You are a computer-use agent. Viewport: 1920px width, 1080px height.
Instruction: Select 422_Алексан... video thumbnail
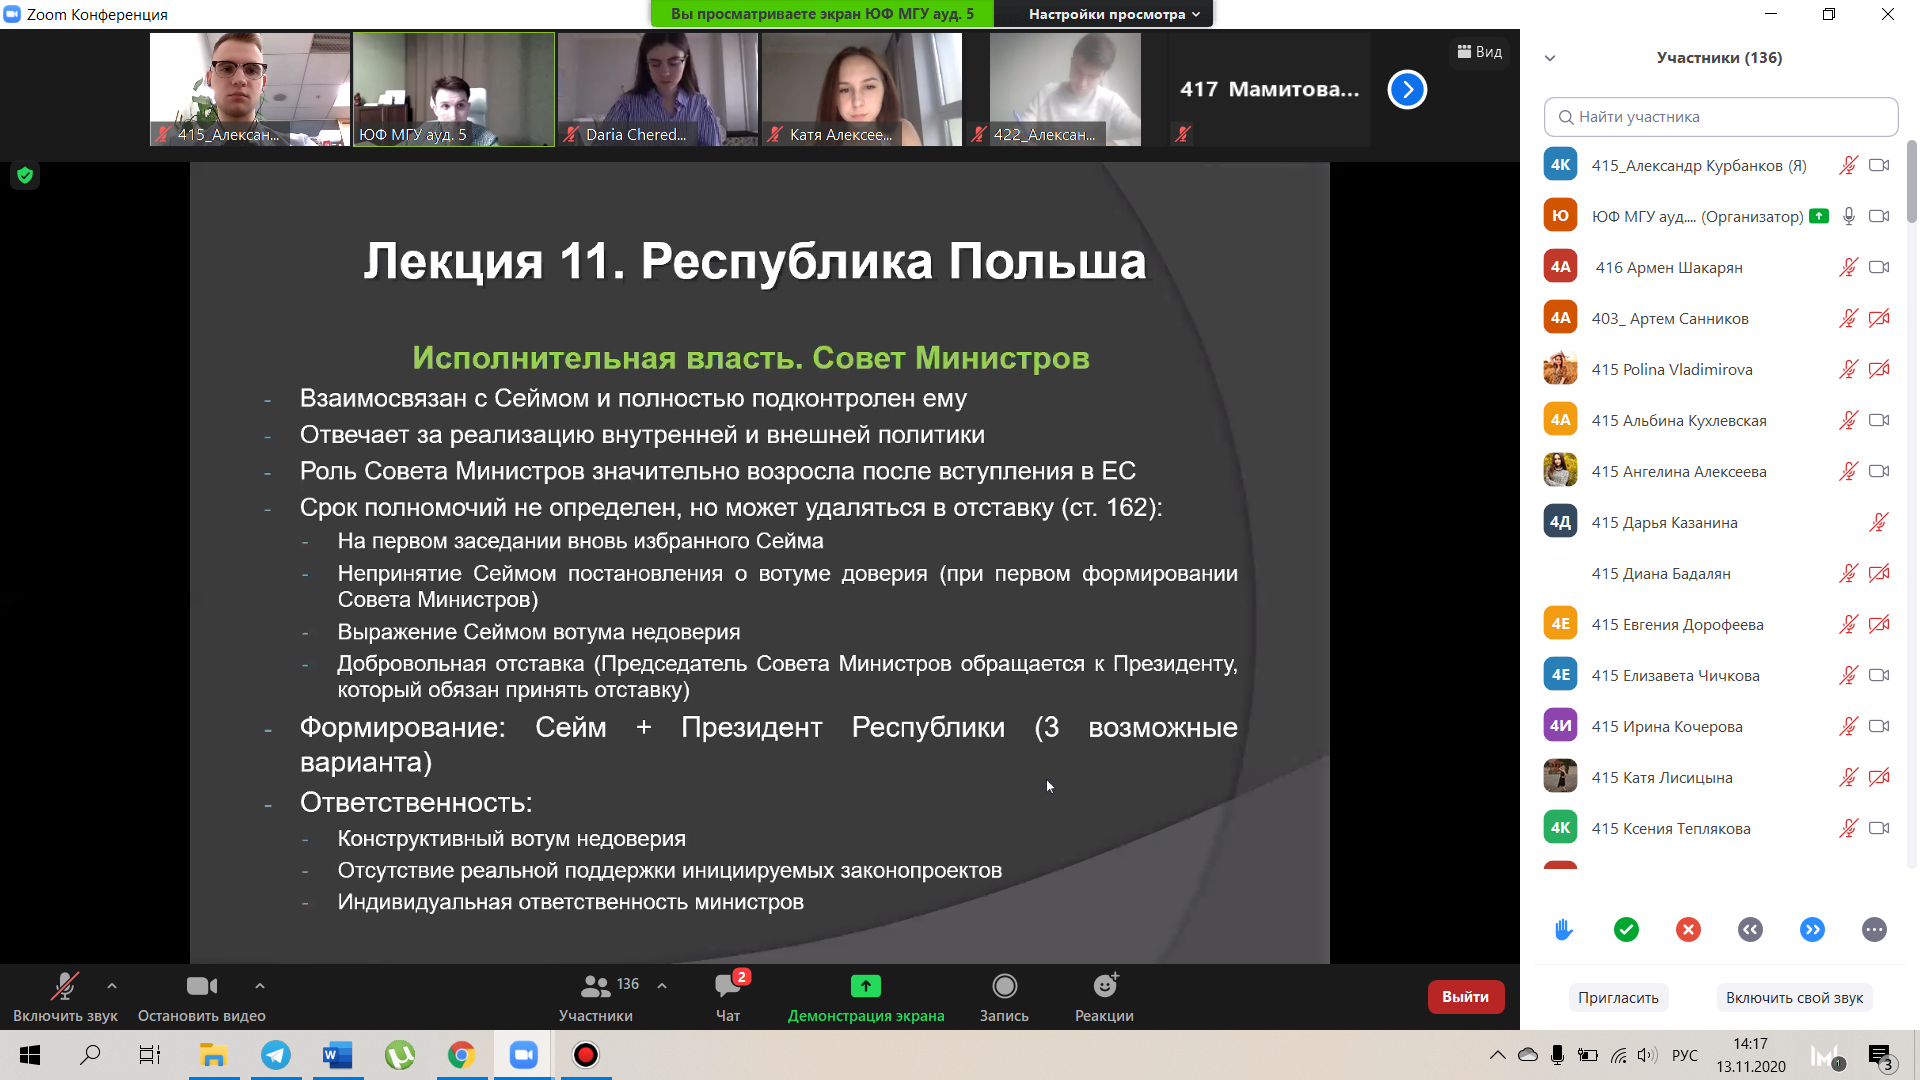(1066, 90)
